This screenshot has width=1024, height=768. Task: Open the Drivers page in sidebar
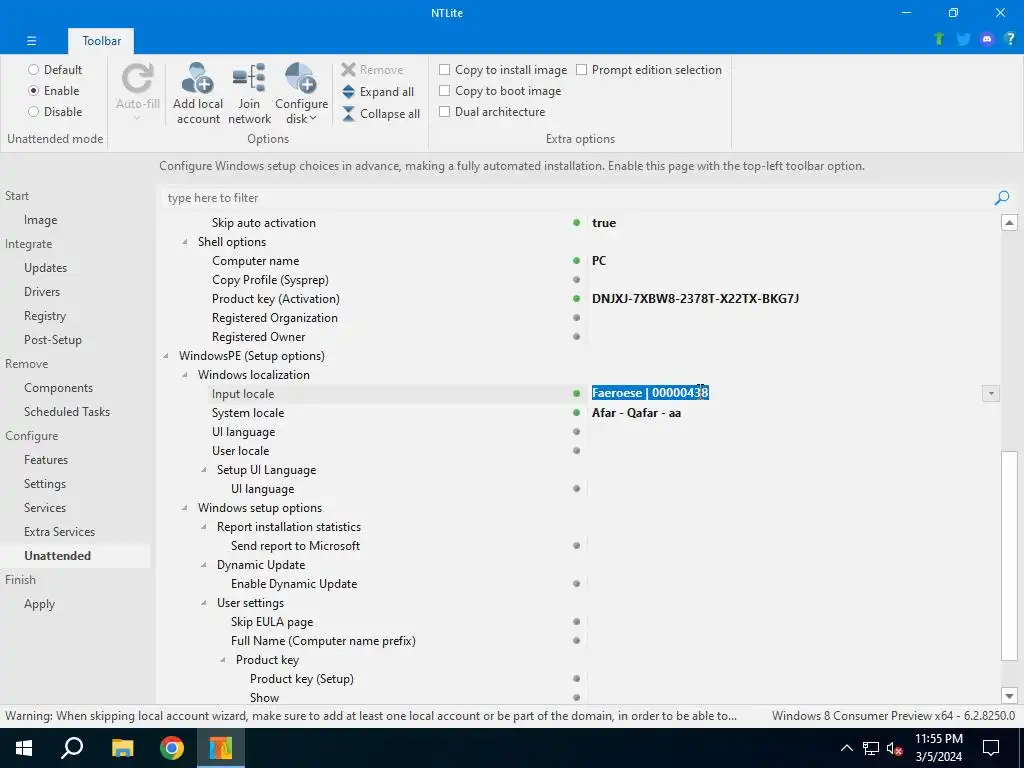[42, 292]
